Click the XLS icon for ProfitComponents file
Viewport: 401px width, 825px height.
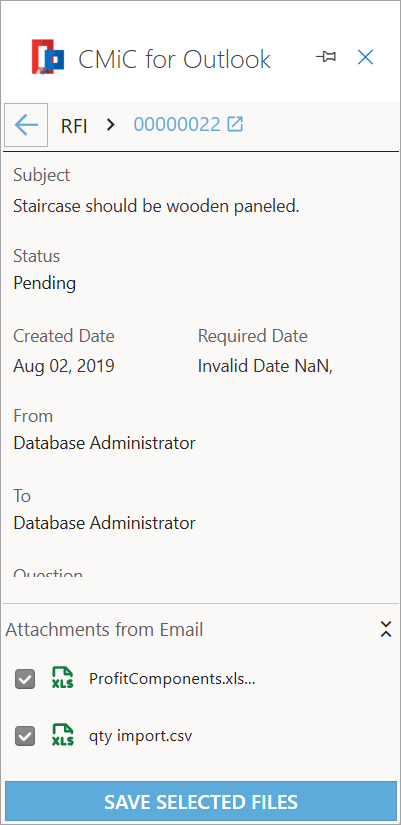coord(63,678)
